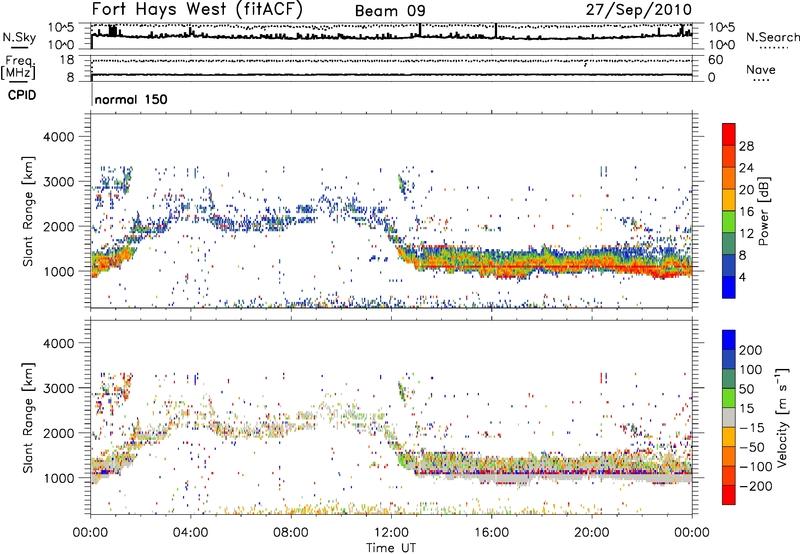
Task: Pick the bright blue bottom segment of Power colorbar
Action: (729, 288)
